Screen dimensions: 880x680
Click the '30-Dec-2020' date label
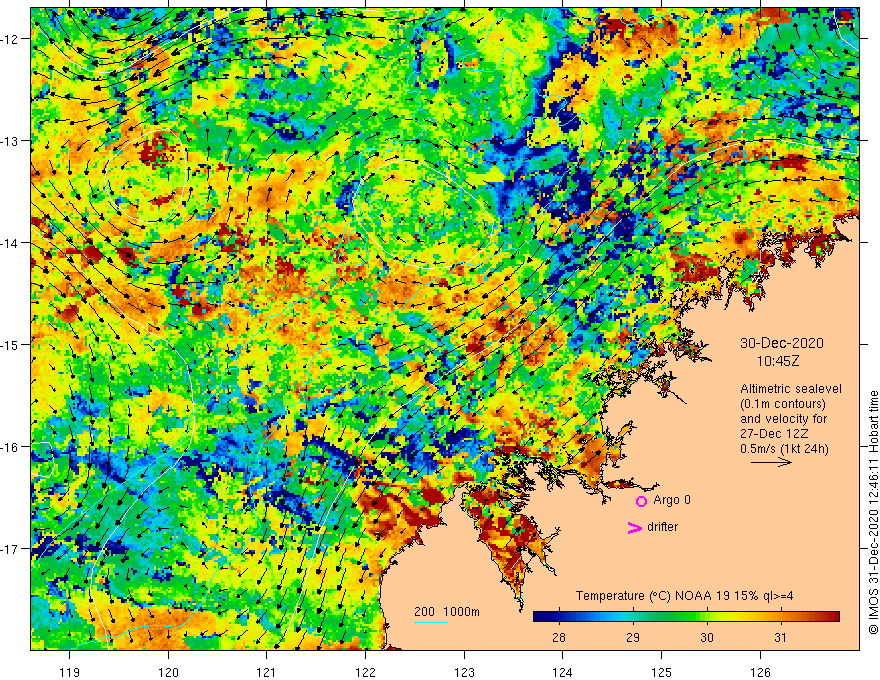[782, 343]
